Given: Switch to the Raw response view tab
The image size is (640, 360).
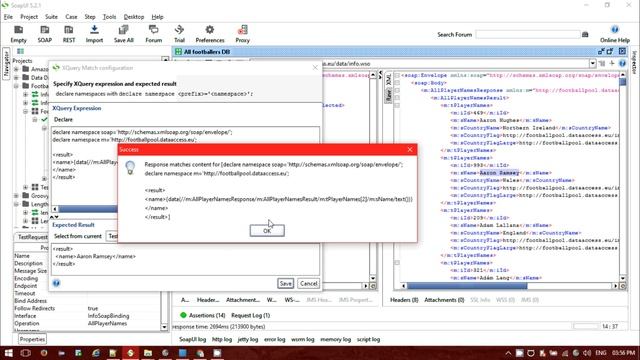Looking at the screenshot, I should pos(389,96).
